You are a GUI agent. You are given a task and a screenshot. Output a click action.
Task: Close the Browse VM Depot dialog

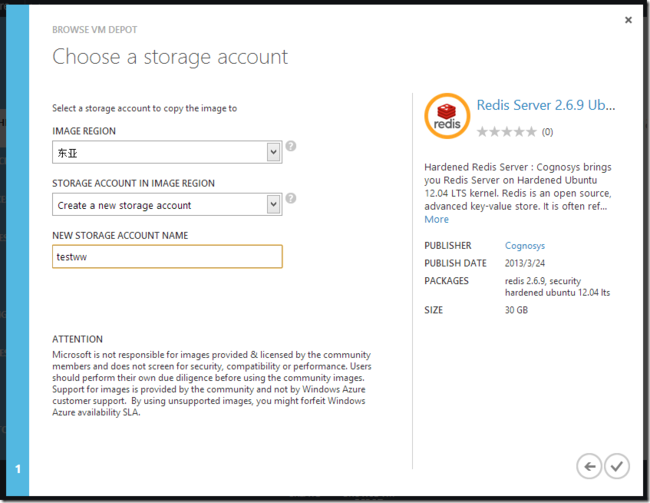[x=628, y=20]
